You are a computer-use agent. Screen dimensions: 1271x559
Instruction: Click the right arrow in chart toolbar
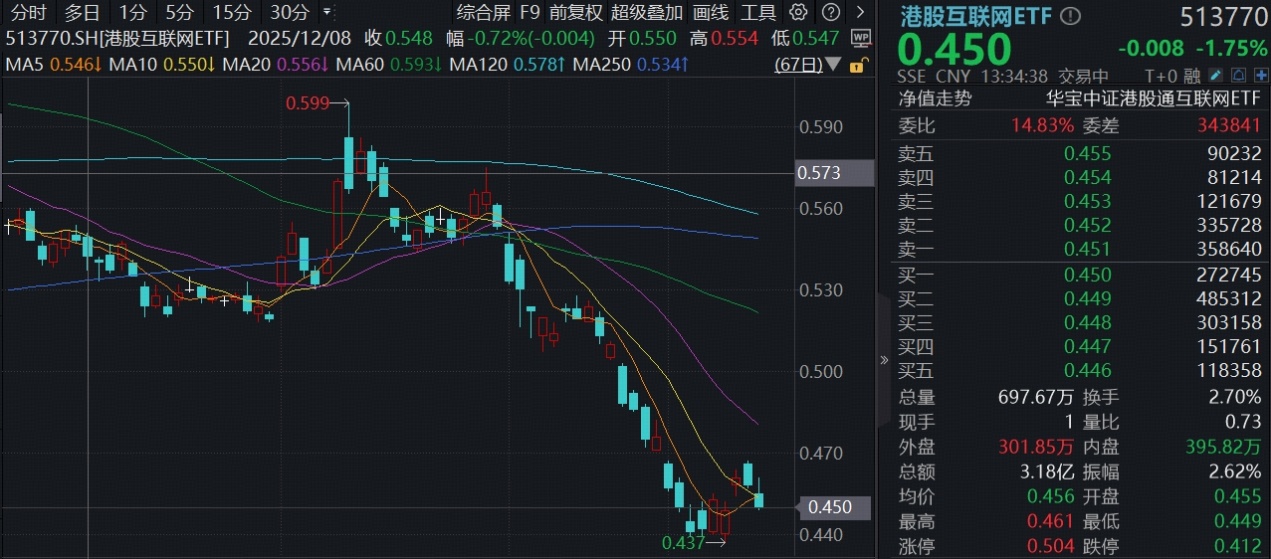[860, 13]
